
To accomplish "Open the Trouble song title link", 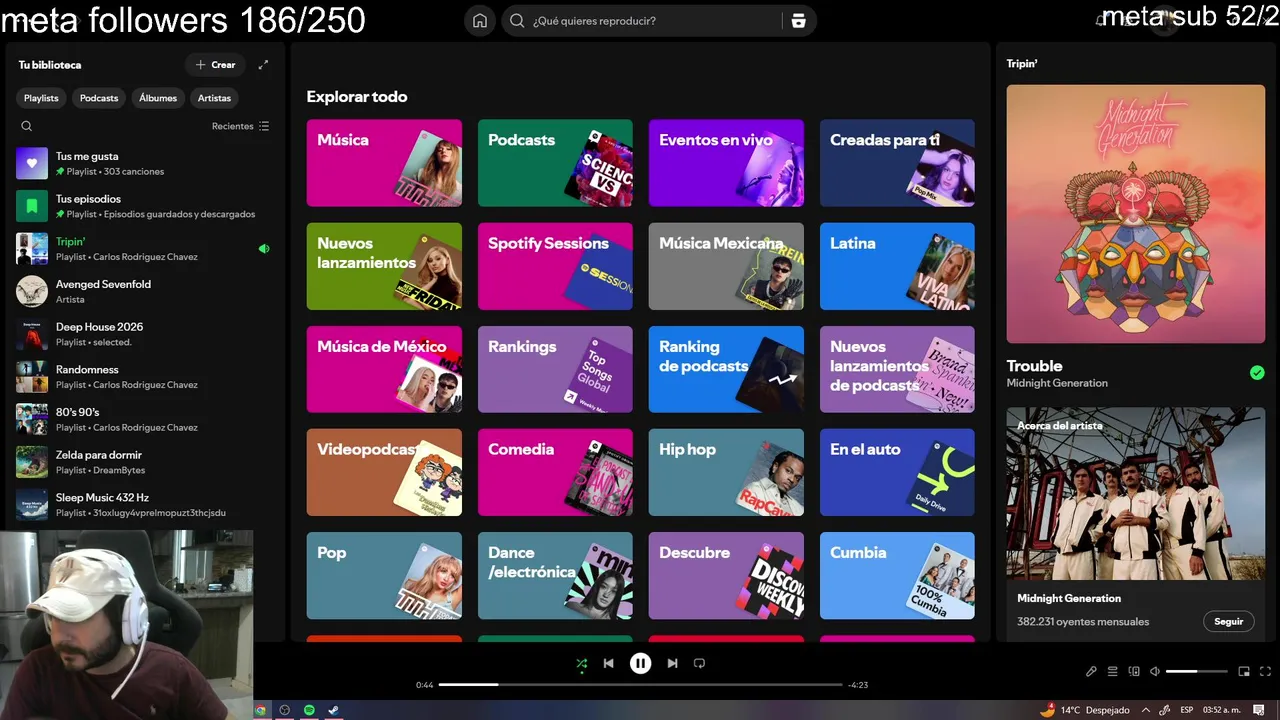I will pyautogui.click(x=1034, y=366).
